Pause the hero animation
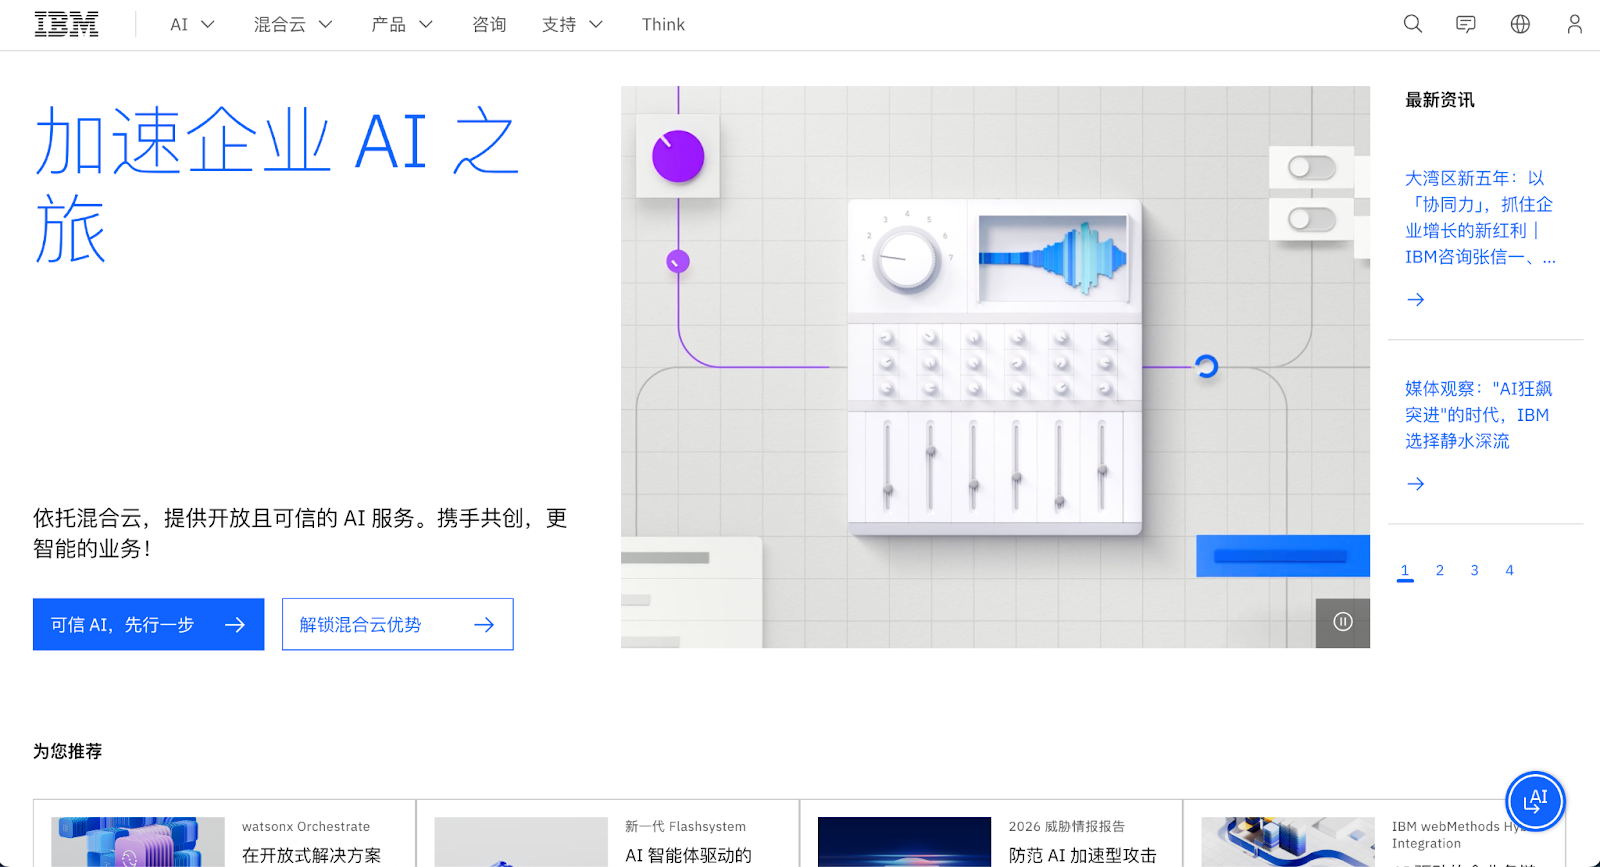Viewport: 1600px width, 867px height. 1343,622
